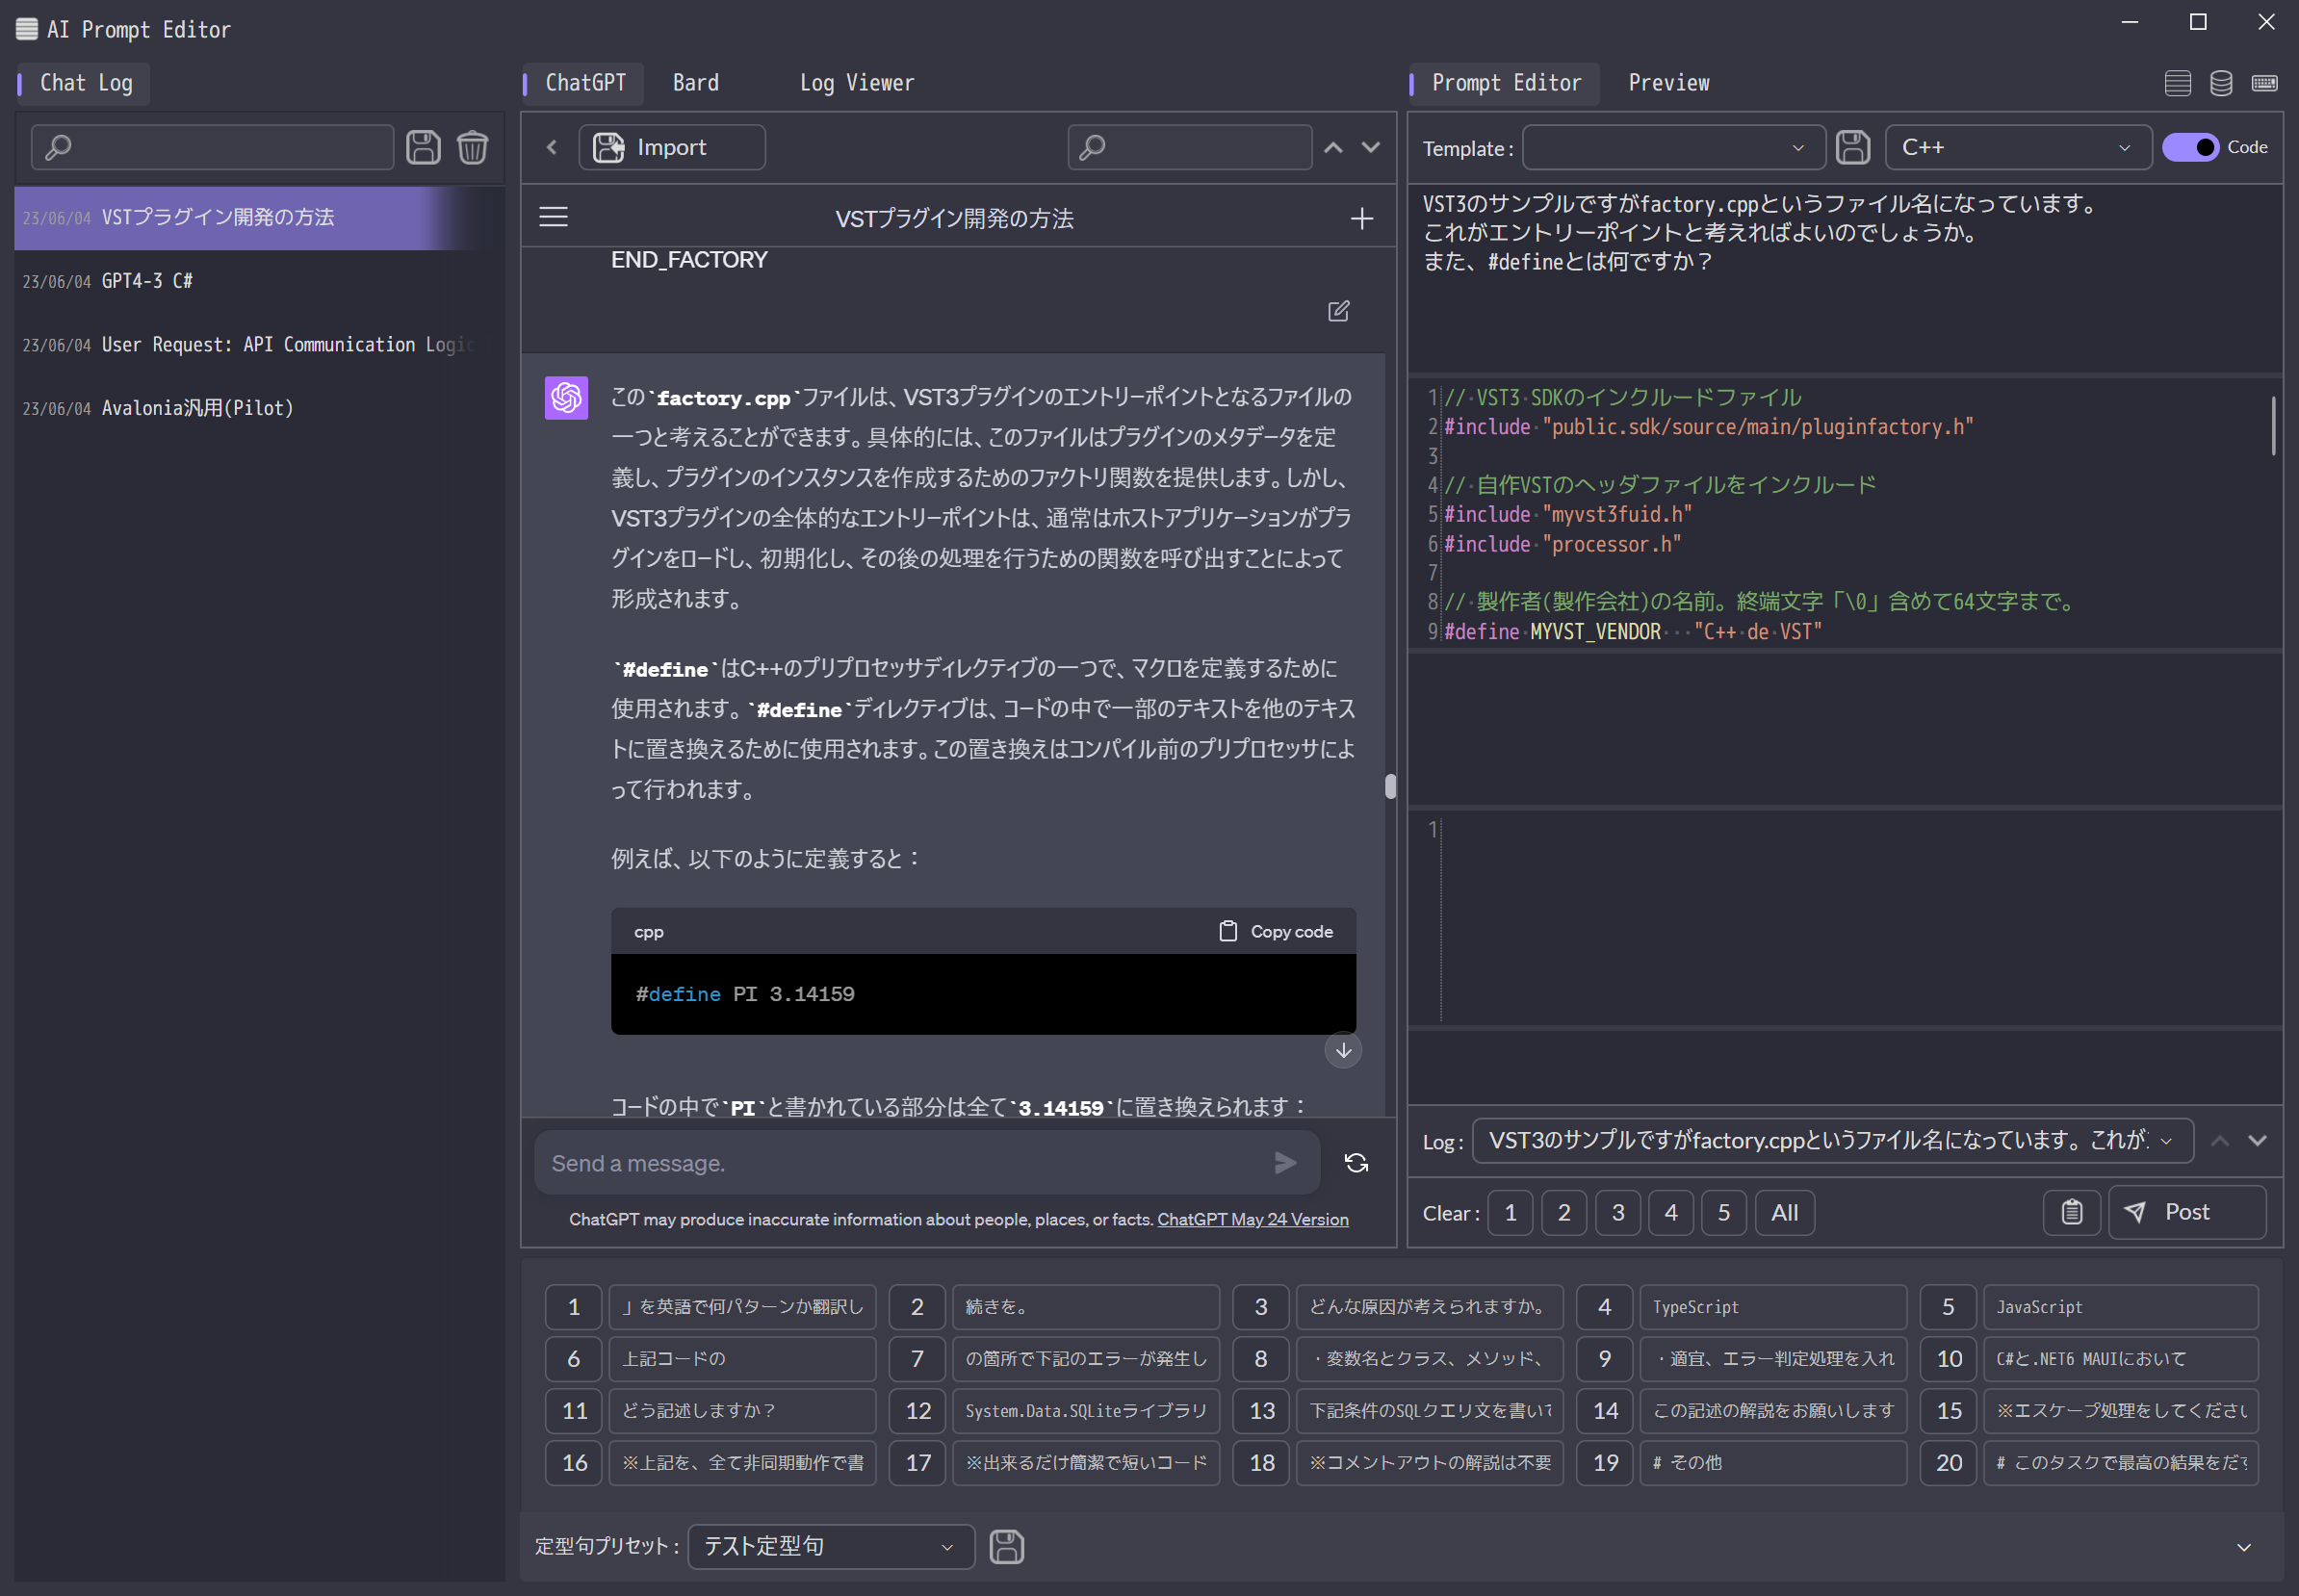Start a new chat with the plus icon
Screen dimensions: 2299x1596
1362,217
